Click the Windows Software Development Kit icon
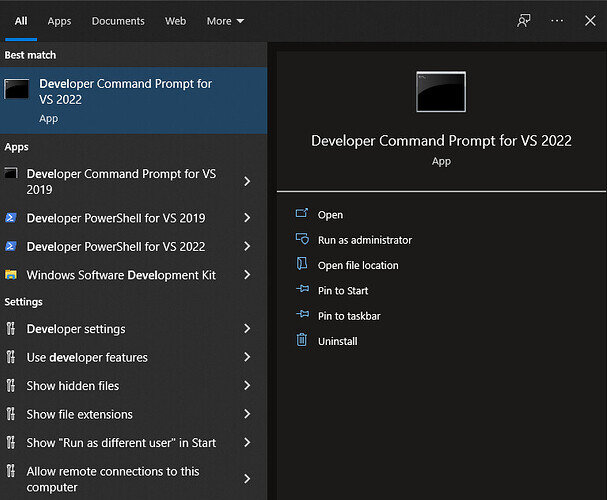 11,275
